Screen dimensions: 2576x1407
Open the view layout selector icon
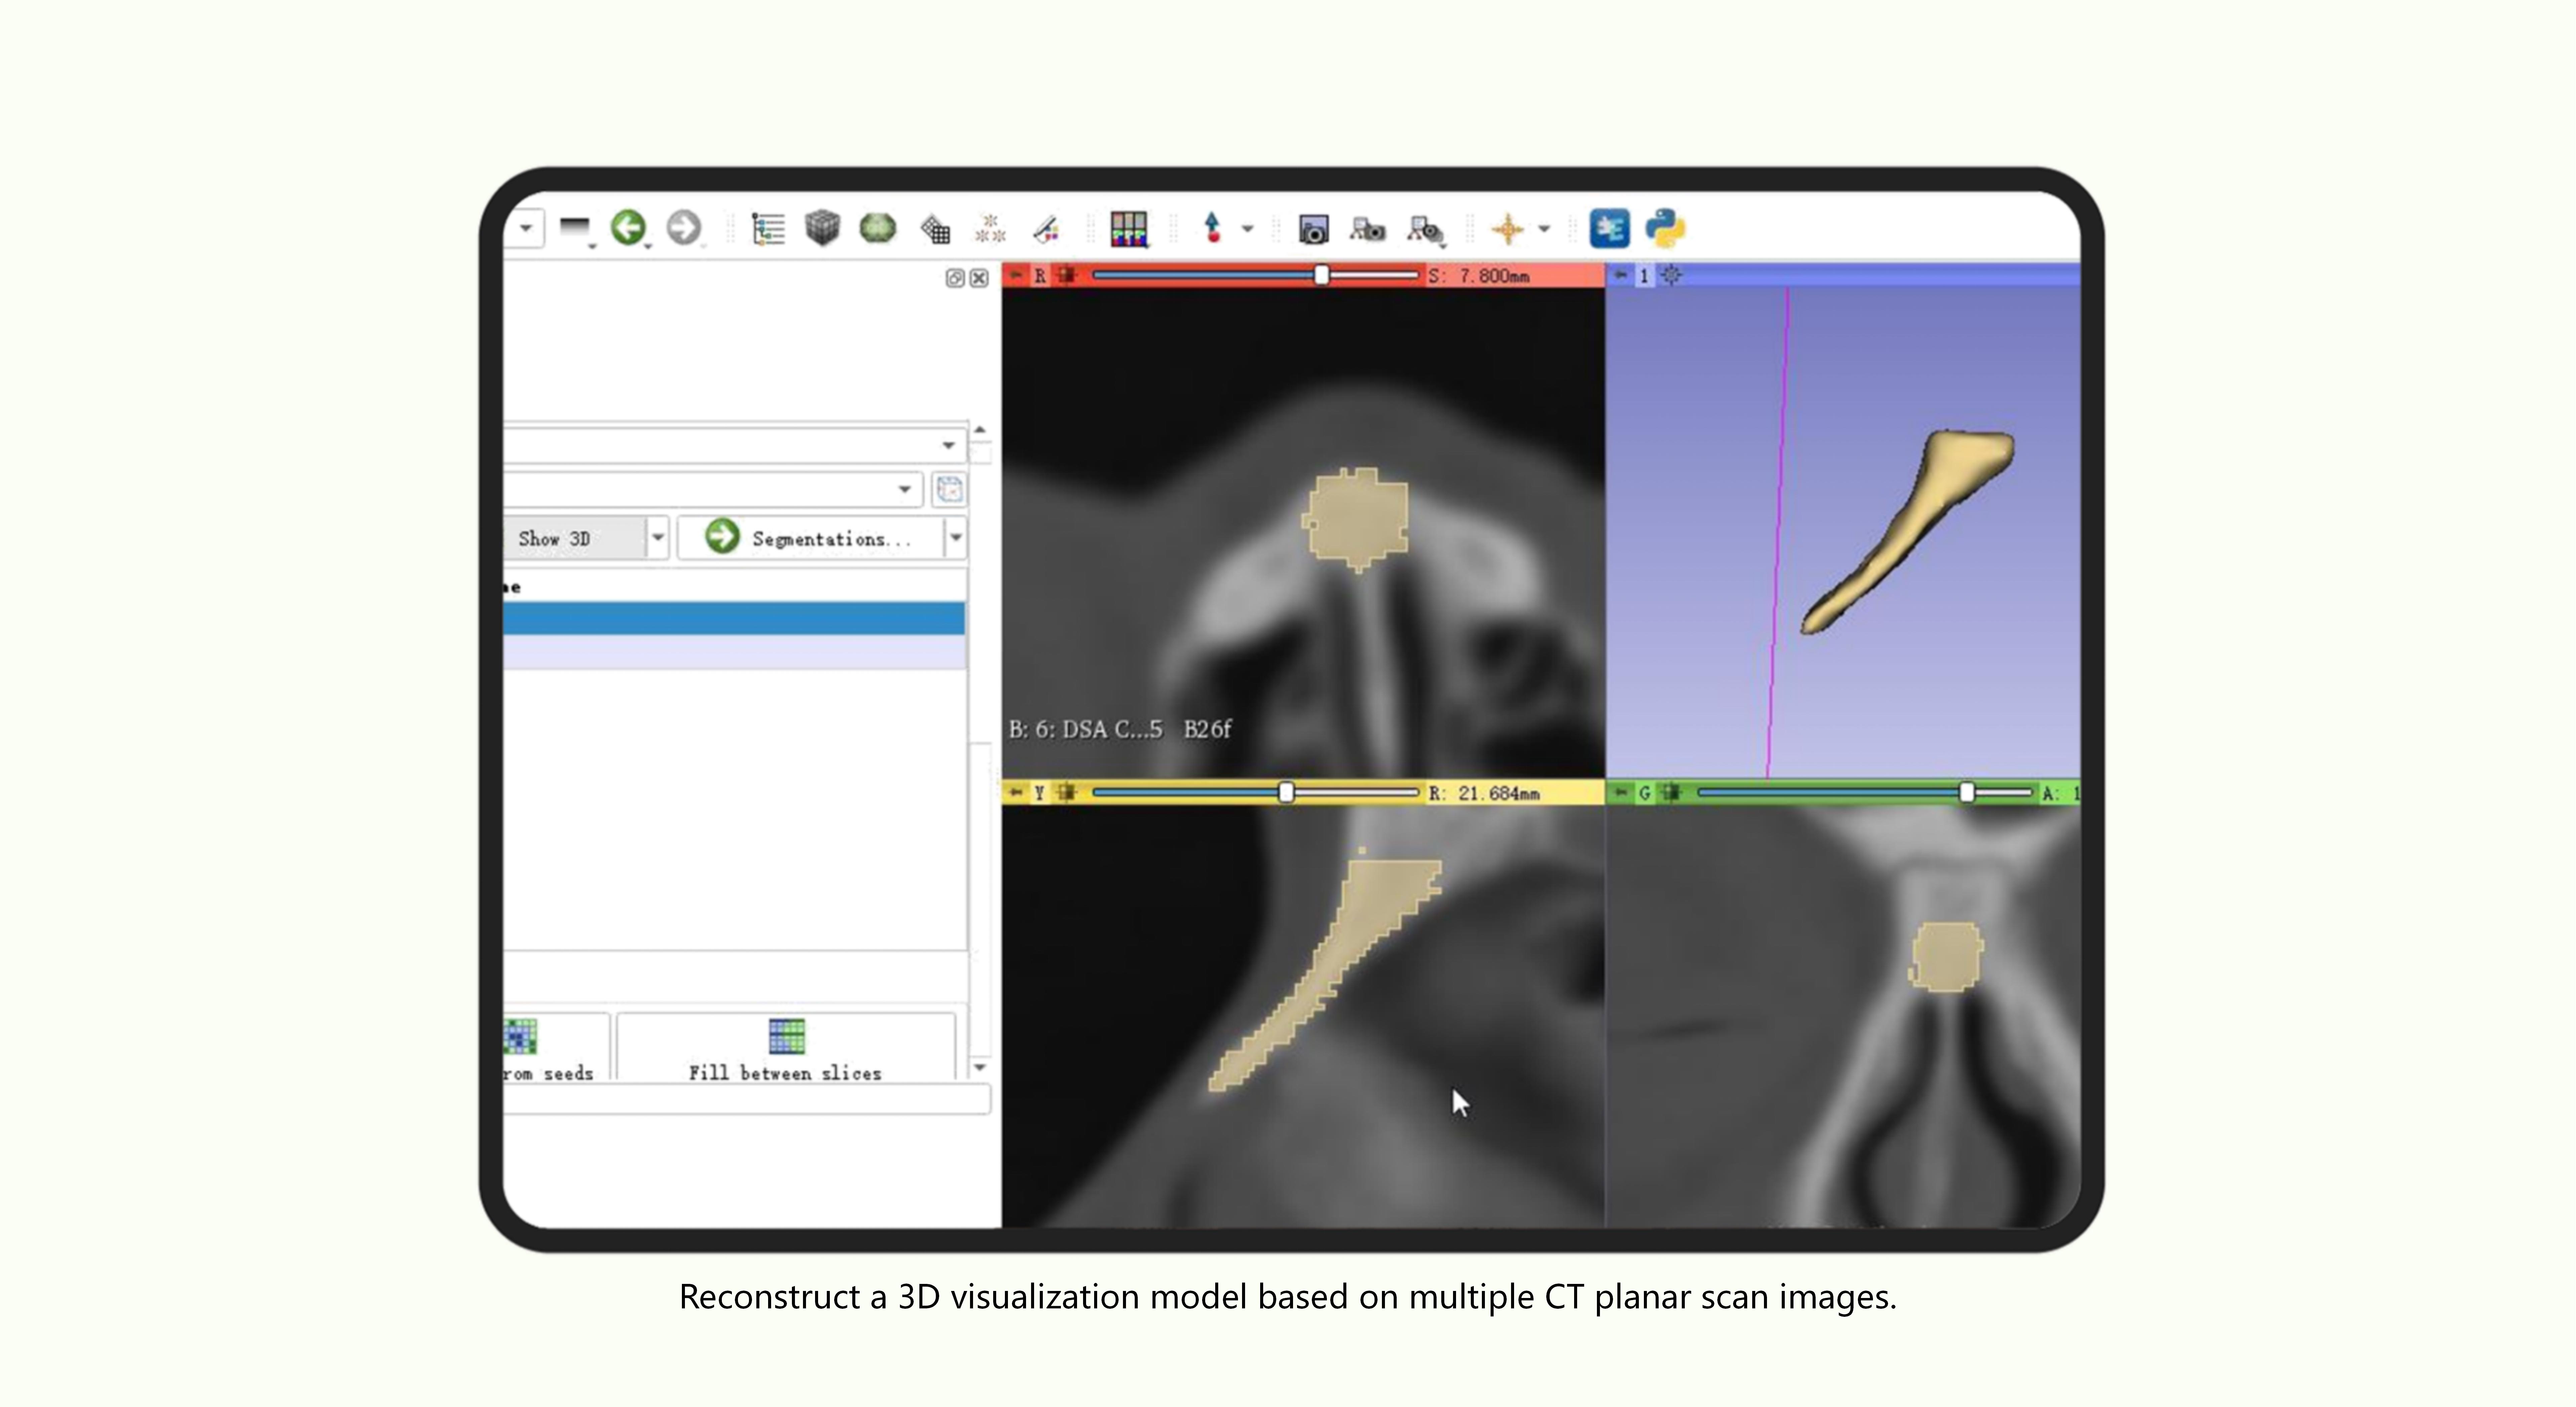point(1129,229)
